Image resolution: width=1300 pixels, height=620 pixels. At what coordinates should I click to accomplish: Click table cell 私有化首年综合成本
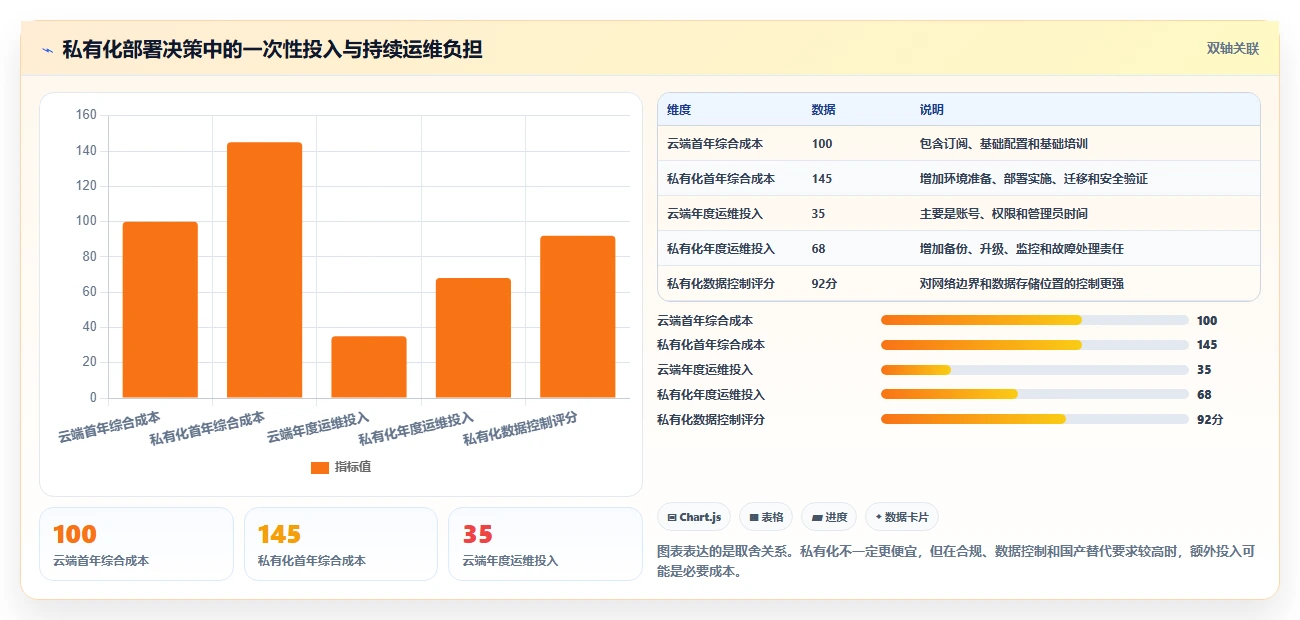coord(721,179)
